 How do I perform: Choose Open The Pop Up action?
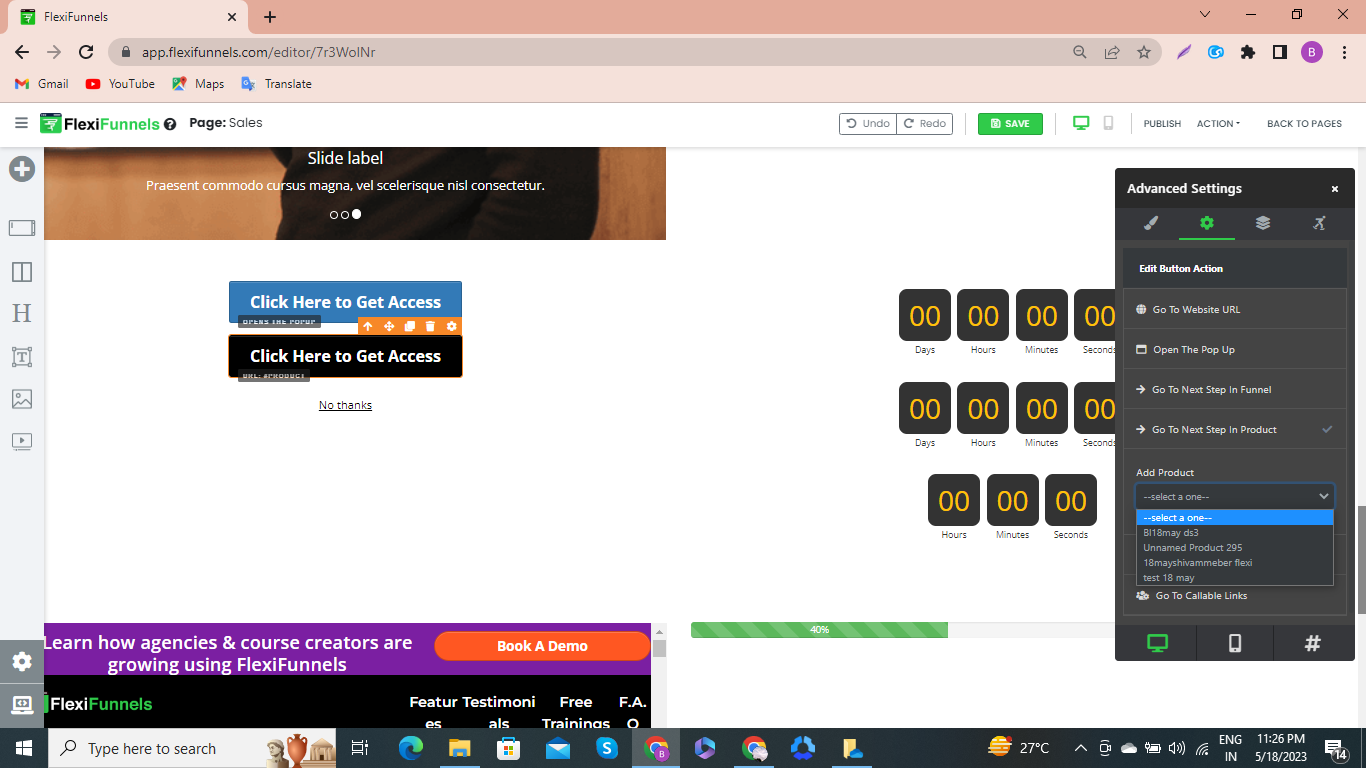point(1235,349)
